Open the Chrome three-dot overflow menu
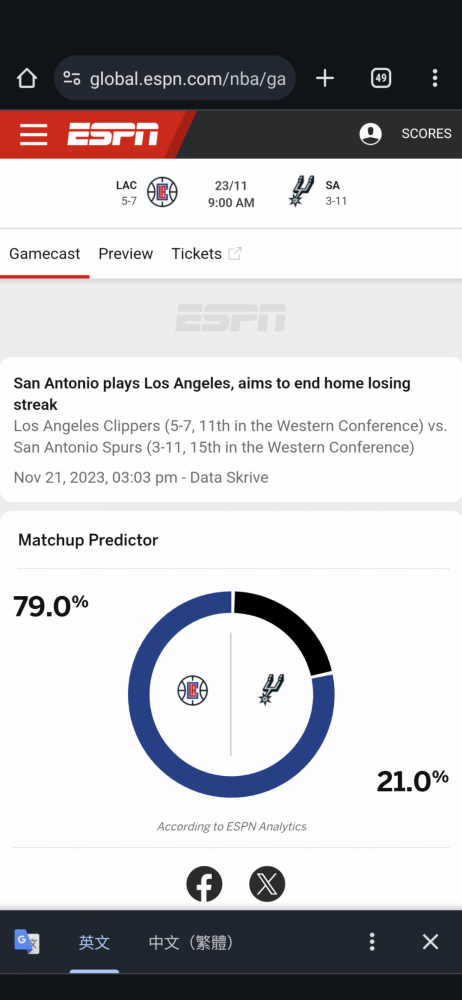462x1000 pixels. pos(435,78)
